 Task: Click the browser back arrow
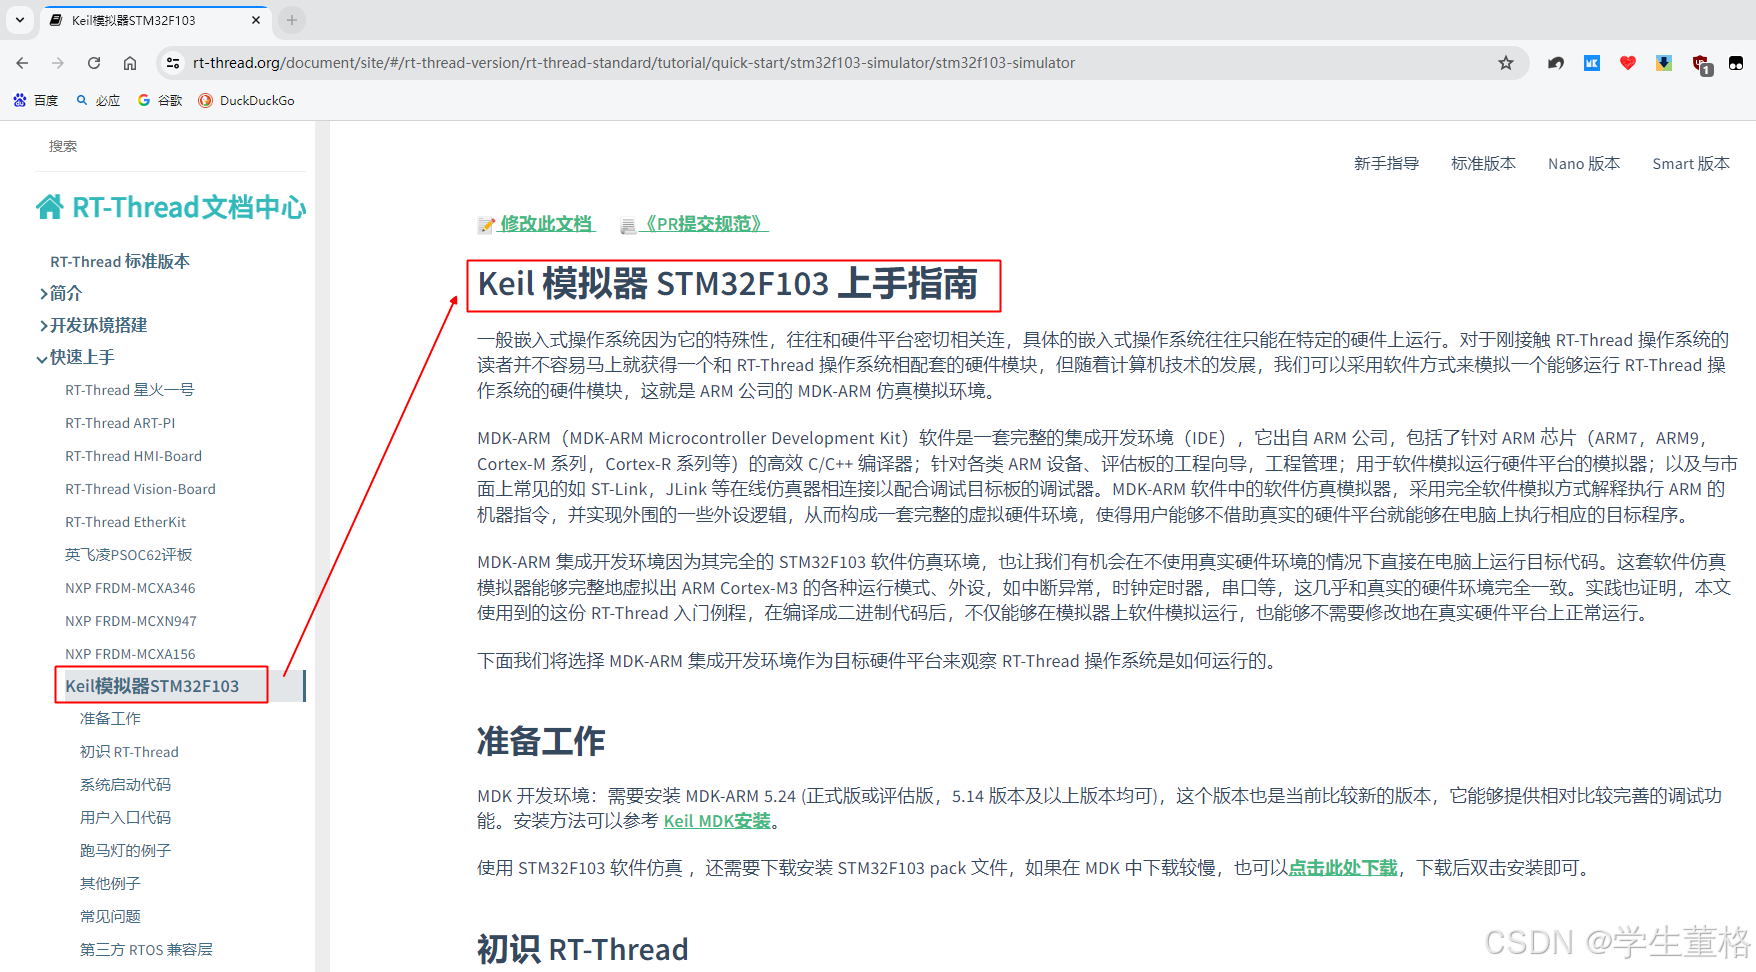22,63
